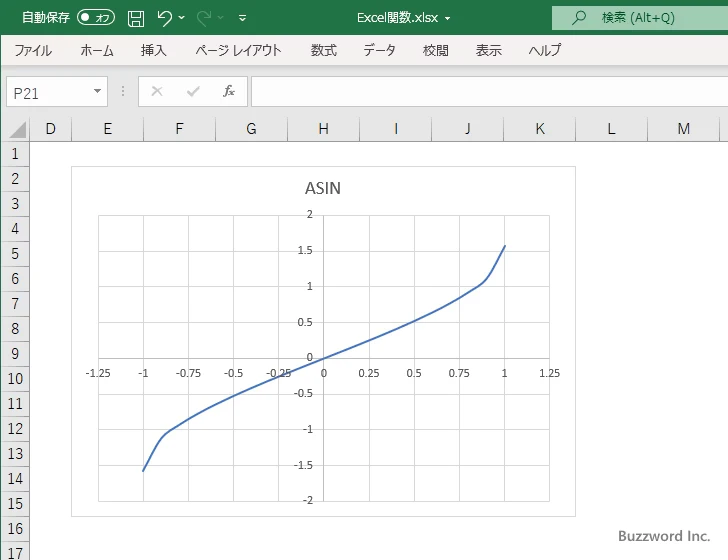728x560 pixels.
Task: Click horizontal axis label -1.25
Action: click(98, 373)
